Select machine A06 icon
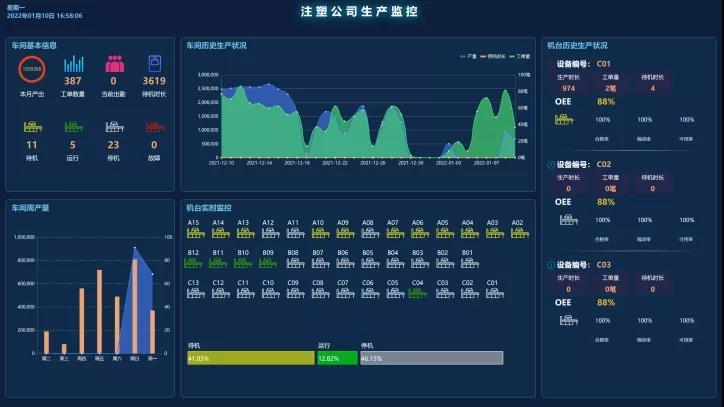 tap(420, 233)
